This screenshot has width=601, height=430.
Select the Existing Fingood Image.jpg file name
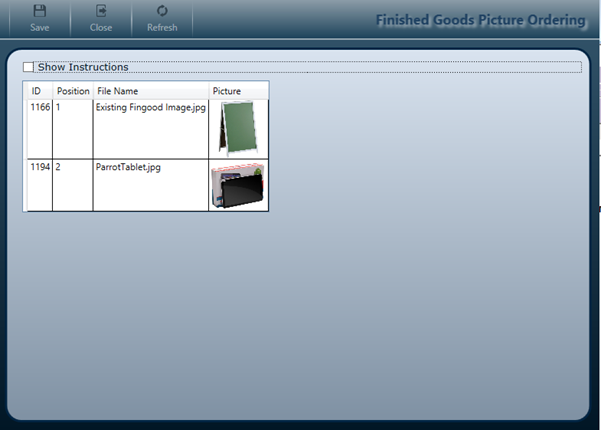[x=150, y=107]
